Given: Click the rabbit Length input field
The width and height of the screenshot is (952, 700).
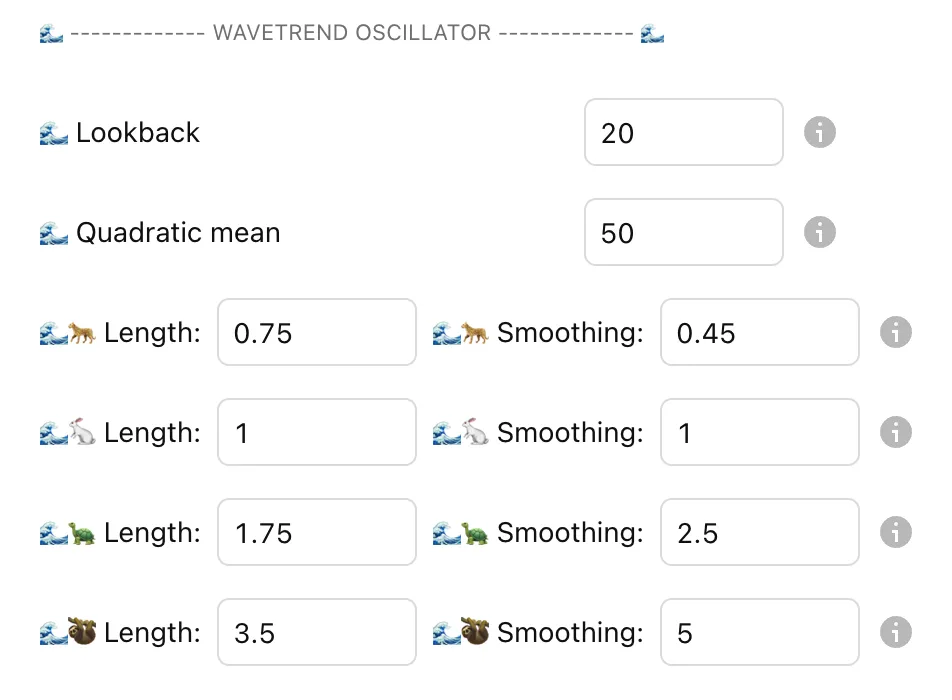Looking at the screenshot, I should pos(316,432).
